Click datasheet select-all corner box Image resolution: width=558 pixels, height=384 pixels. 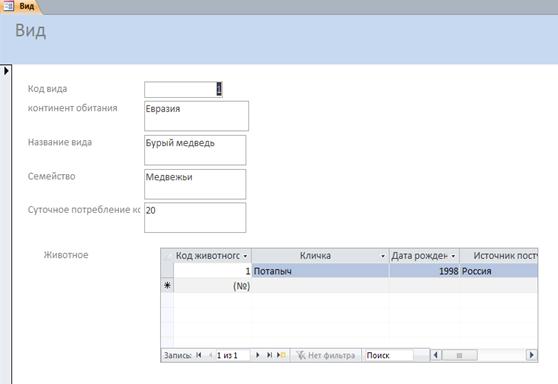167,256
